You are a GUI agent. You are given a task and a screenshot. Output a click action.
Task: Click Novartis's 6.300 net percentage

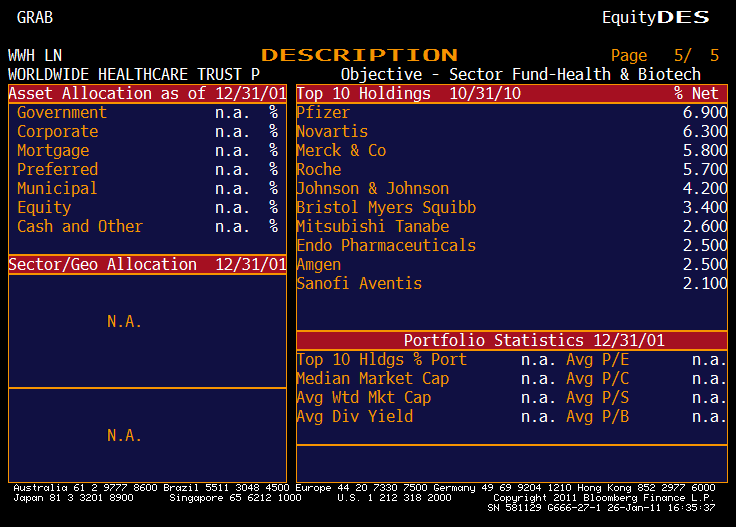(705, 131)
